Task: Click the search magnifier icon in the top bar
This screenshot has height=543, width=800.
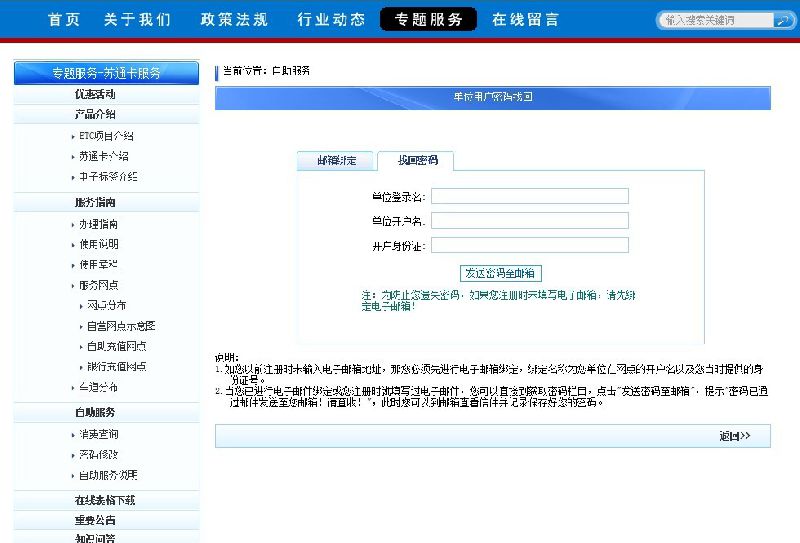Action: [784, 20]
